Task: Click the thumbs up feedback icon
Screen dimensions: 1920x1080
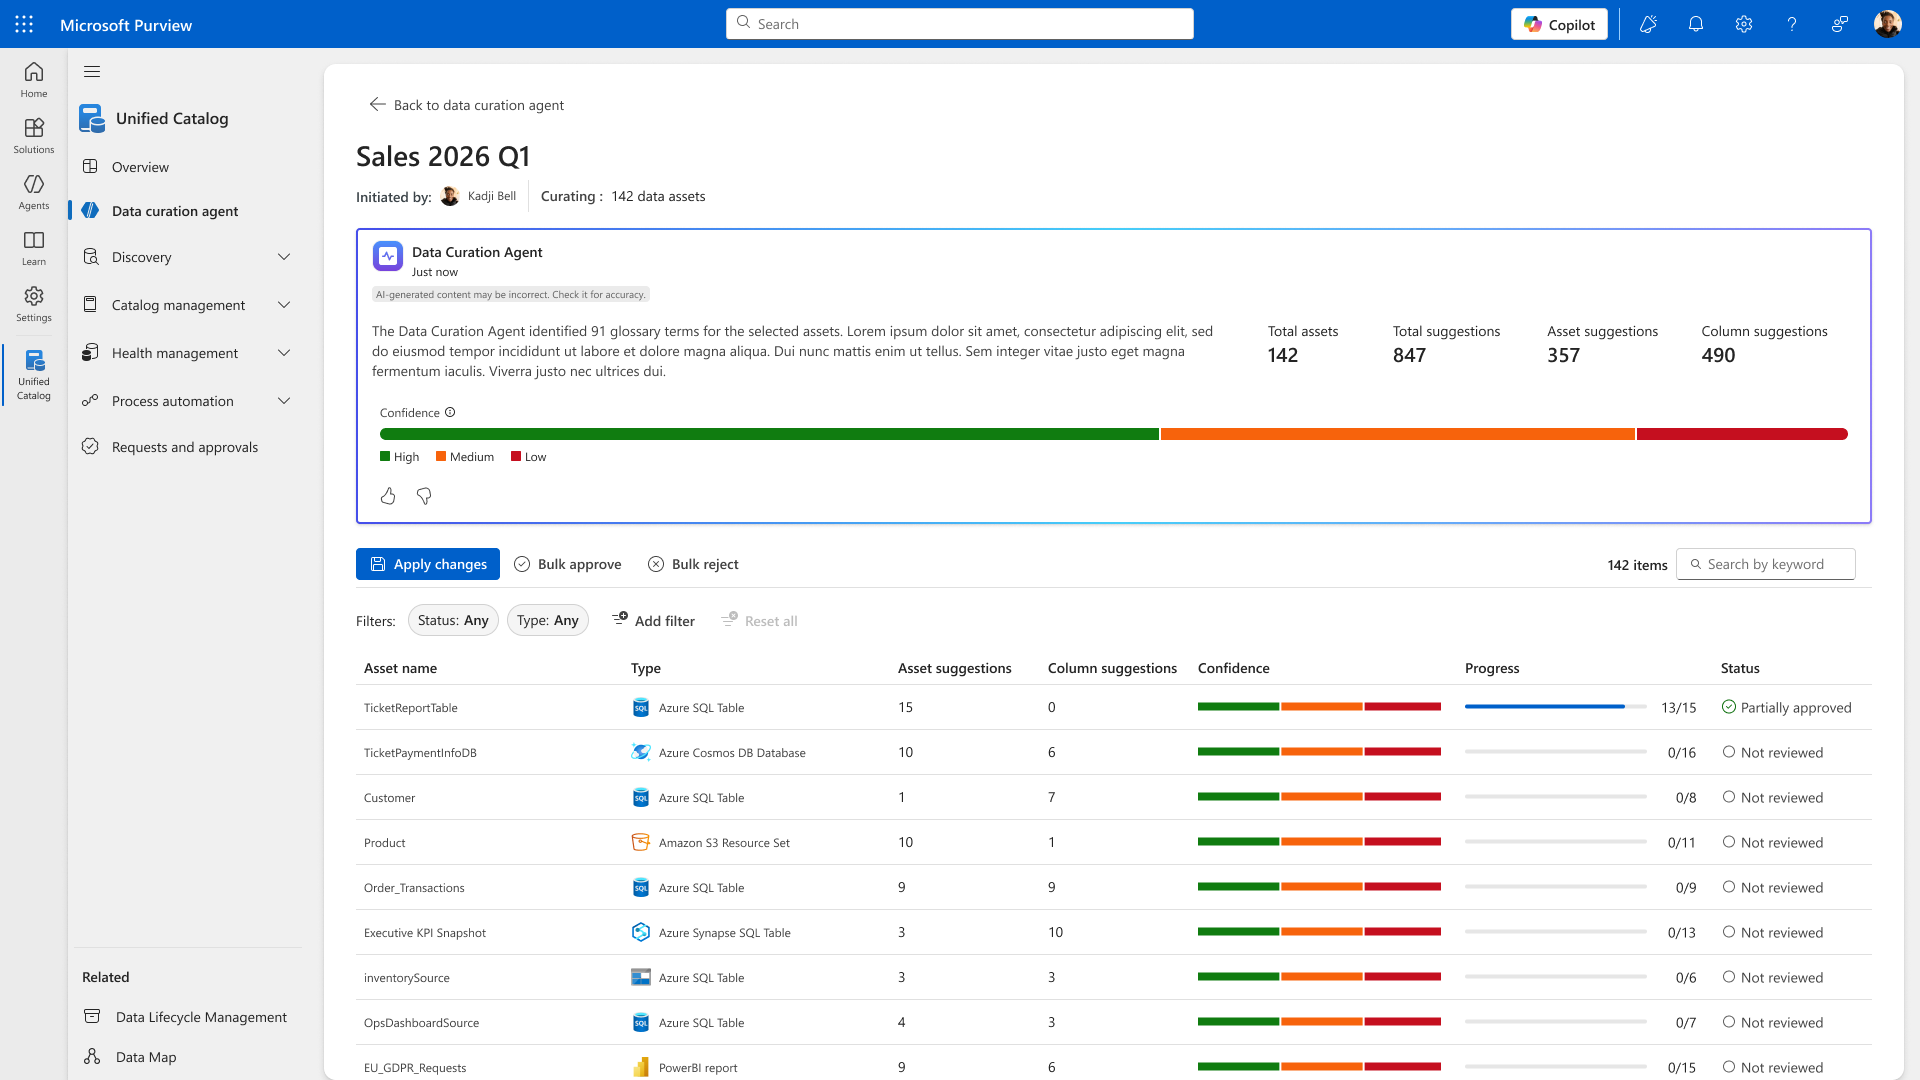Action: pos(388,496)
